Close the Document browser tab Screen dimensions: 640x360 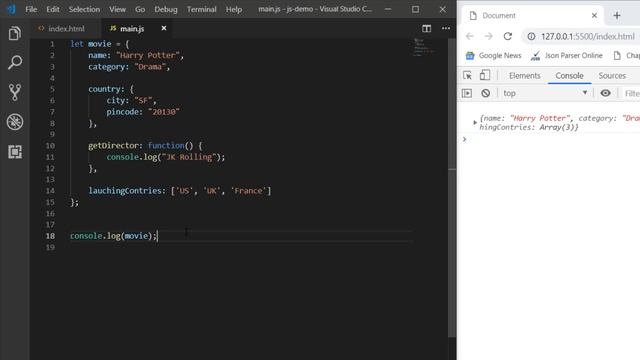tap(594, 16)
